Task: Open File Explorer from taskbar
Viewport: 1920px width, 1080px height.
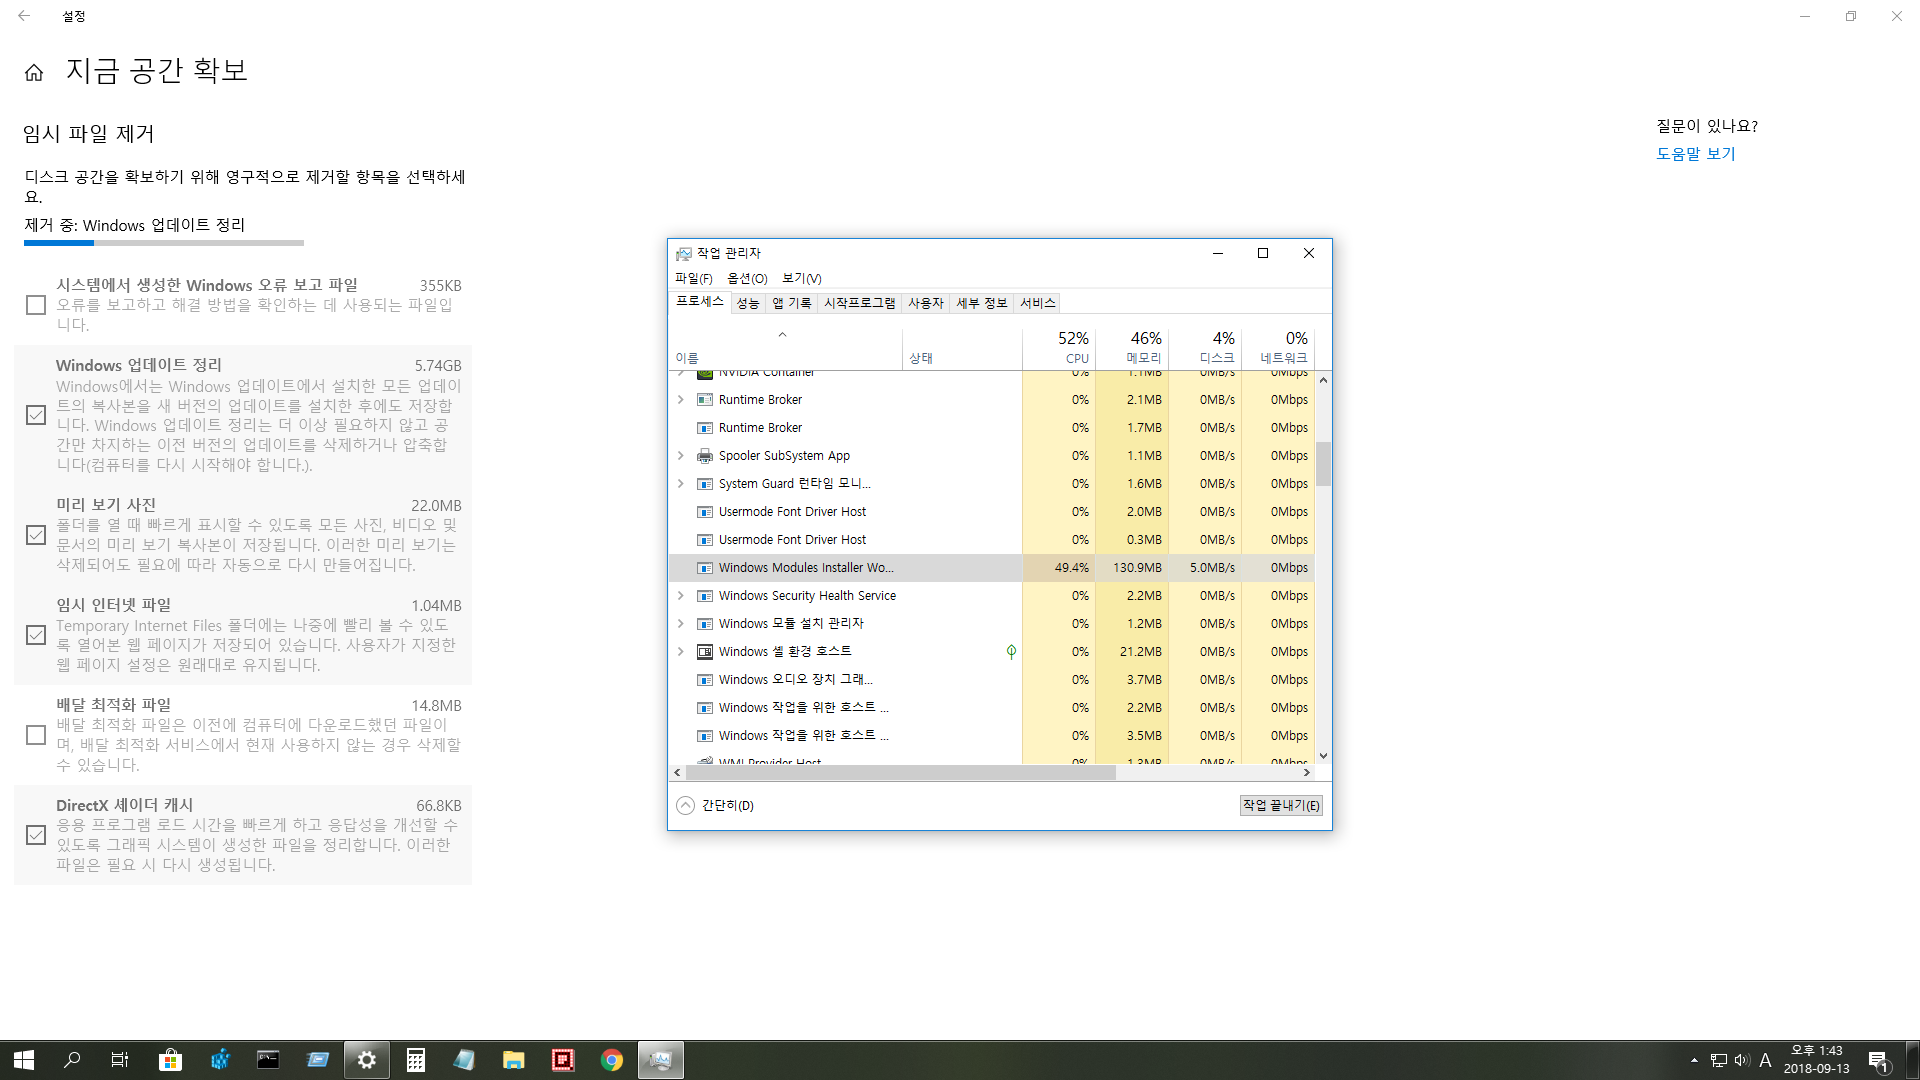Action: [513, 1060]
